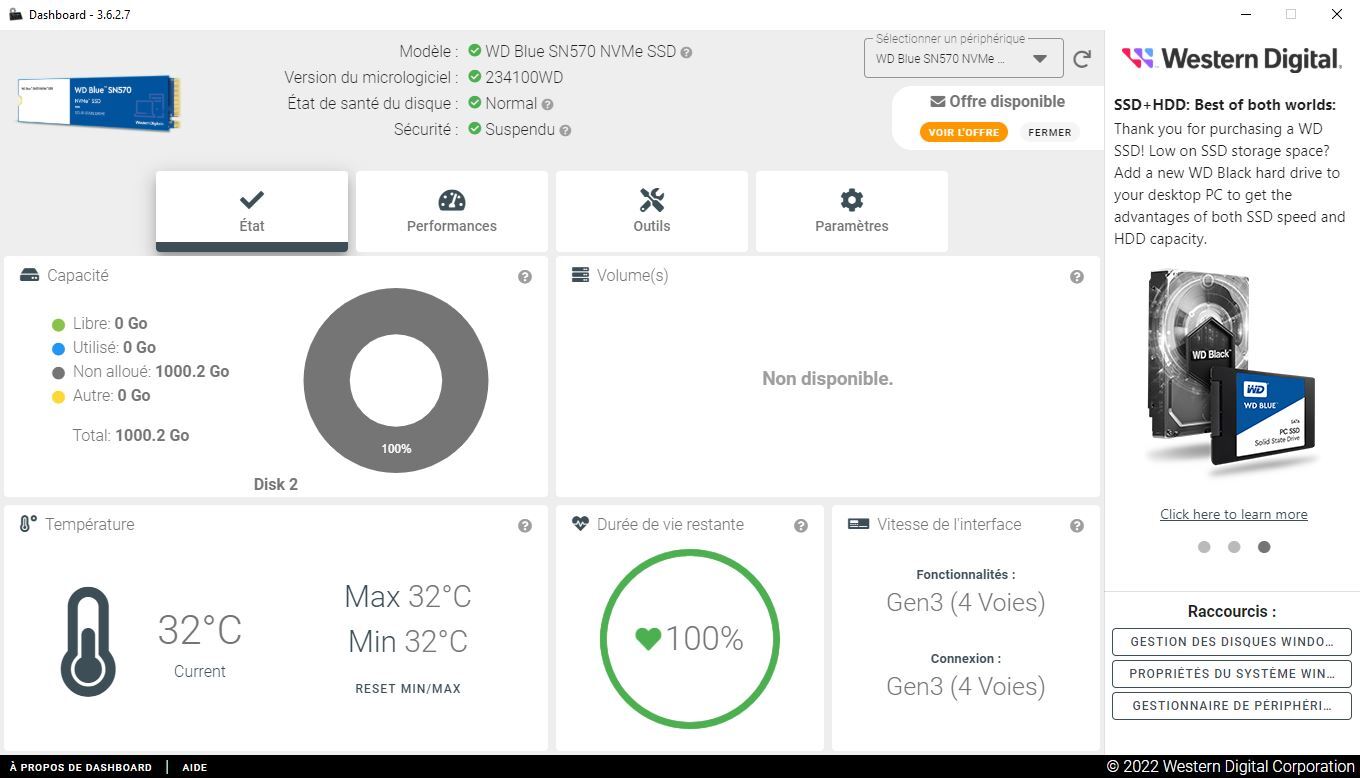Image resolution: width=1360 pixels, height=778 pixels.
Task: Select the second ad carousel dot
Action: tap(1234, 547)
